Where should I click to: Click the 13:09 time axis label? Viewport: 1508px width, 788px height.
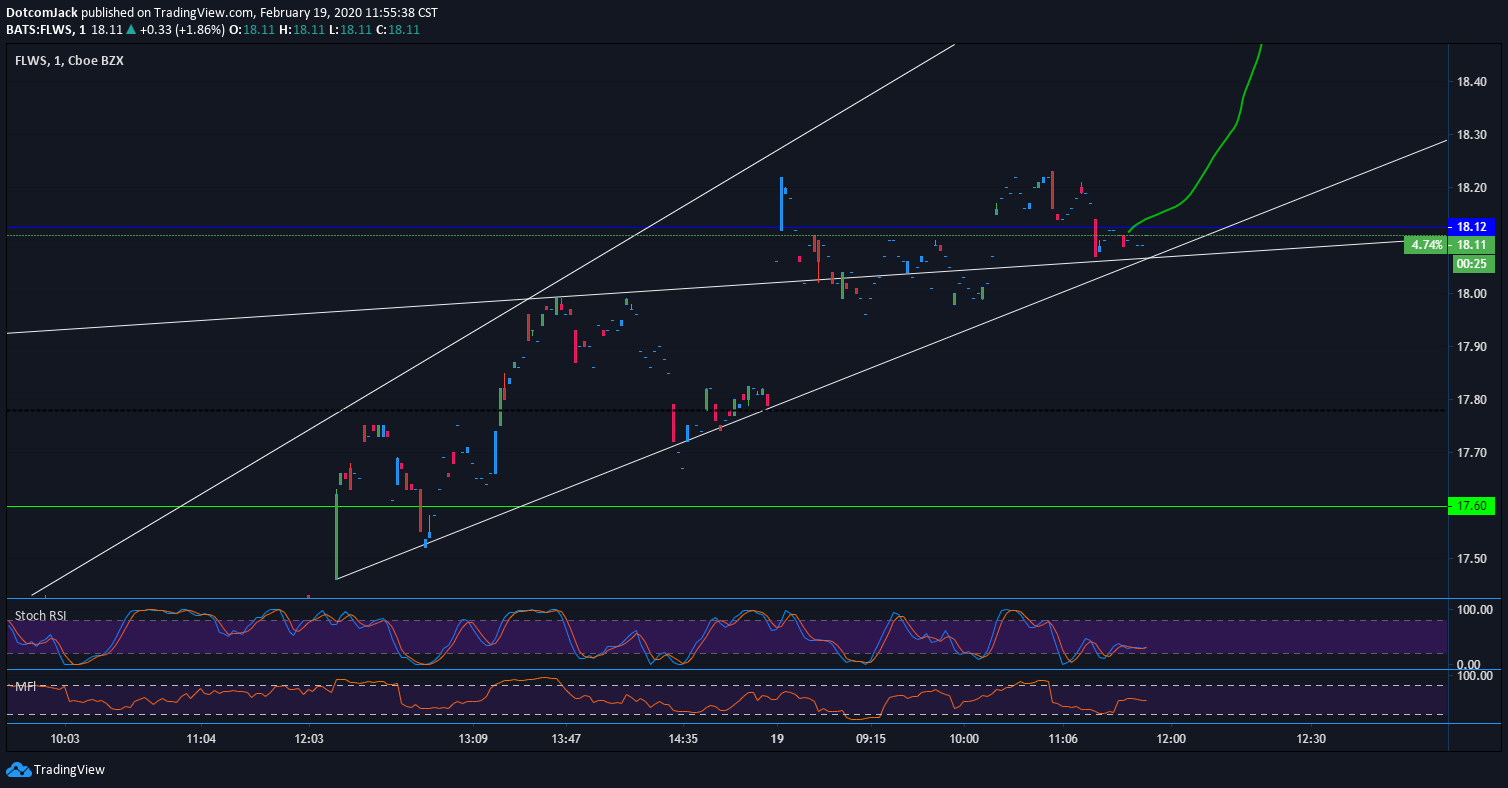pyautogui.click(x=473, y=739)
